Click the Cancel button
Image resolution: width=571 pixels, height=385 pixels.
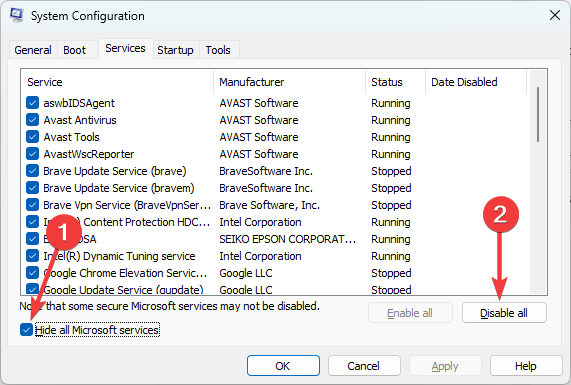[x=364, y=366]
